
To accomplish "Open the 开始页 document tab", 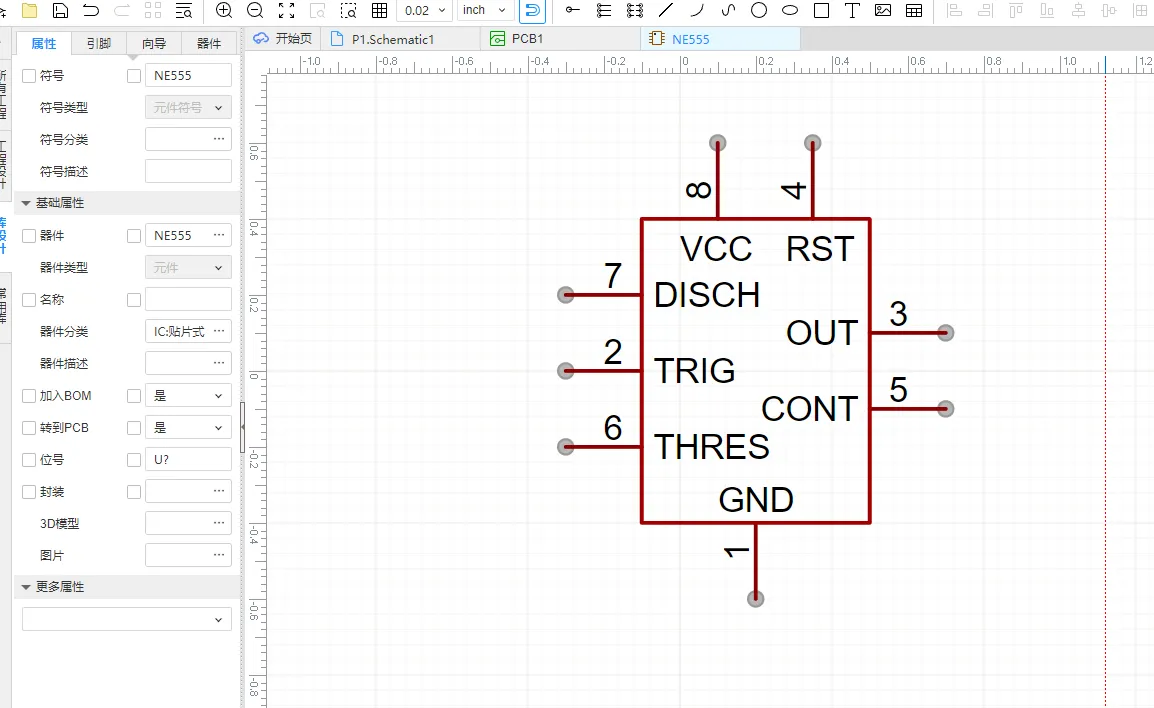I will point(283,39).
